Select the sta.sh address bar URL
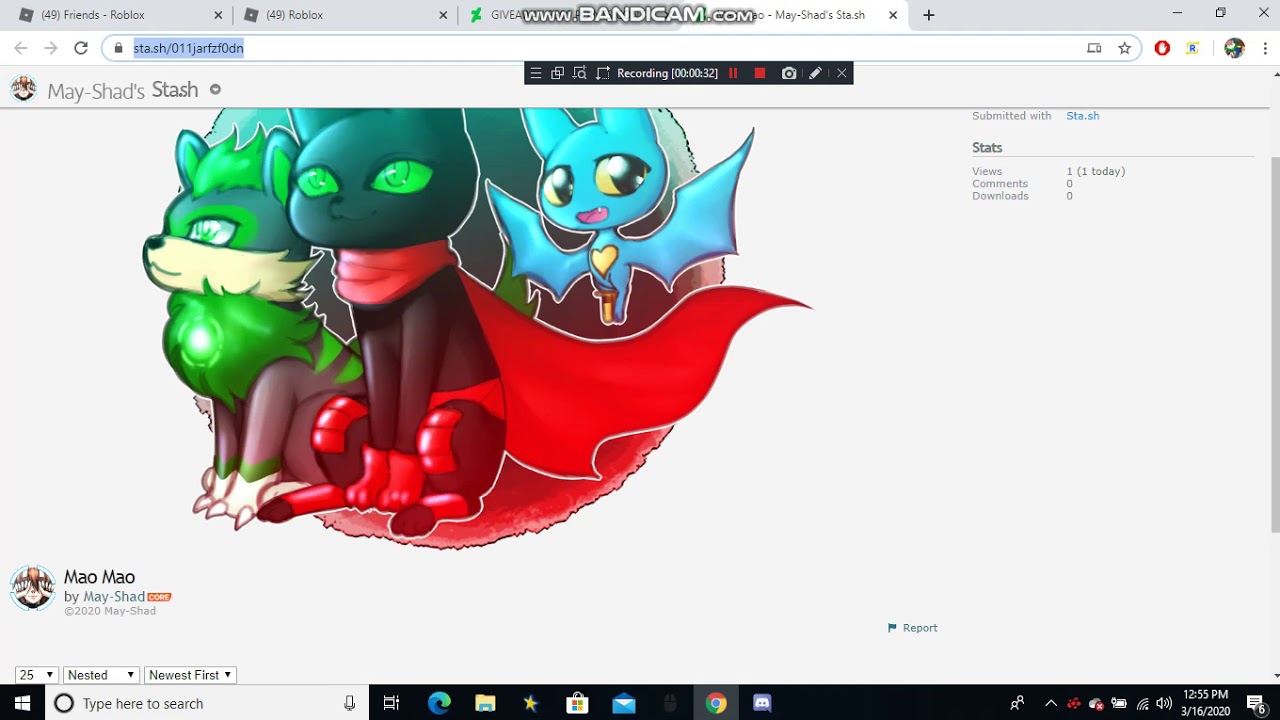This screenshot has width=1280, height=720. (x=189, y=48)
